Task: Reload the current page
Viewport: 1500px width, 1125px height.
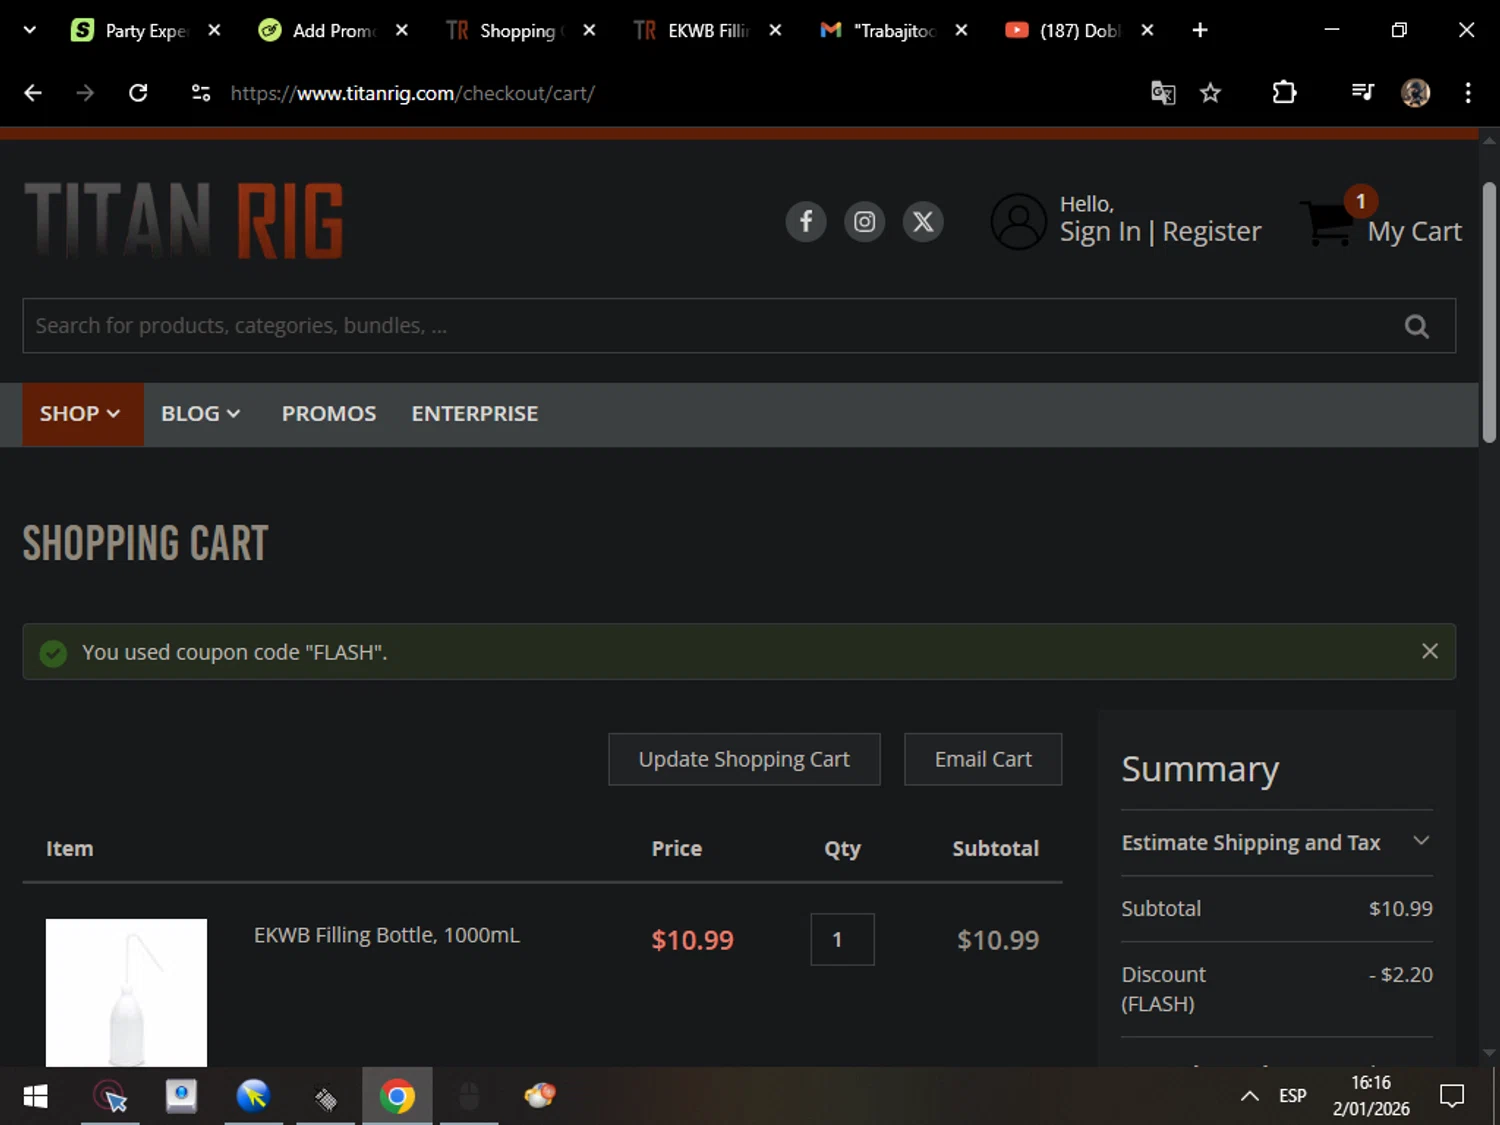Action: 138,93
